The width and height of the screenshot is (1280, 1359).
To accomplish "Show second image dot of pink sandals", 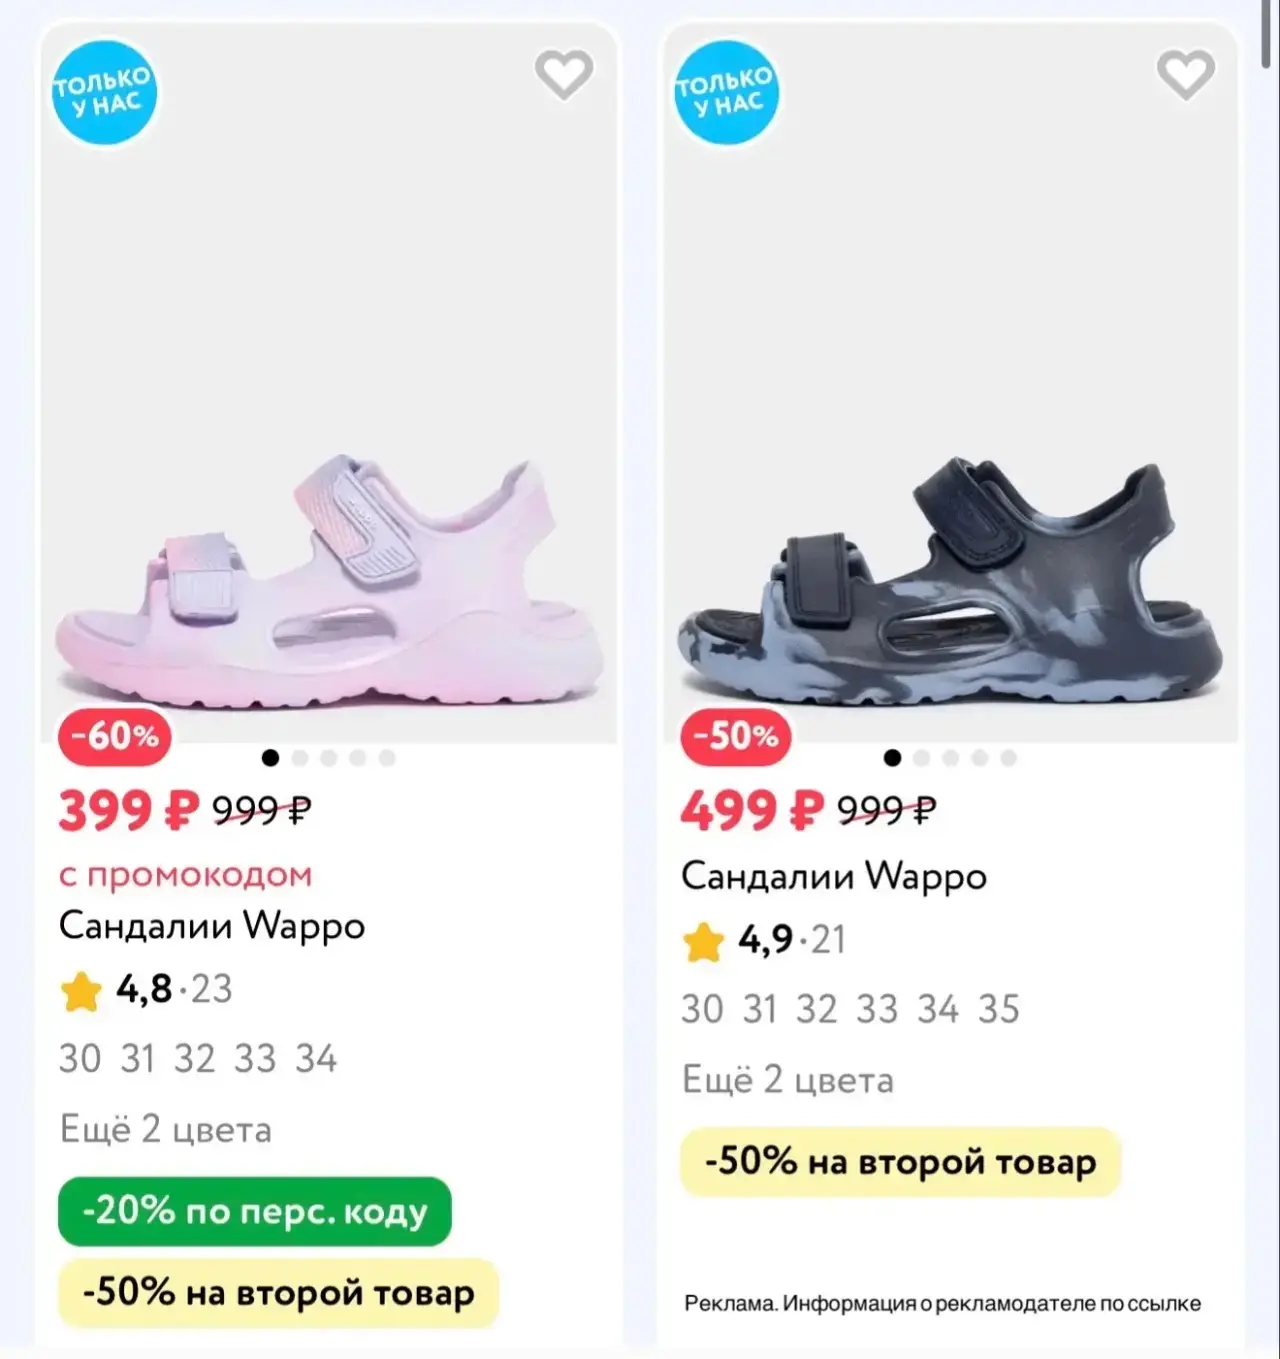I will tap(299, 758).
